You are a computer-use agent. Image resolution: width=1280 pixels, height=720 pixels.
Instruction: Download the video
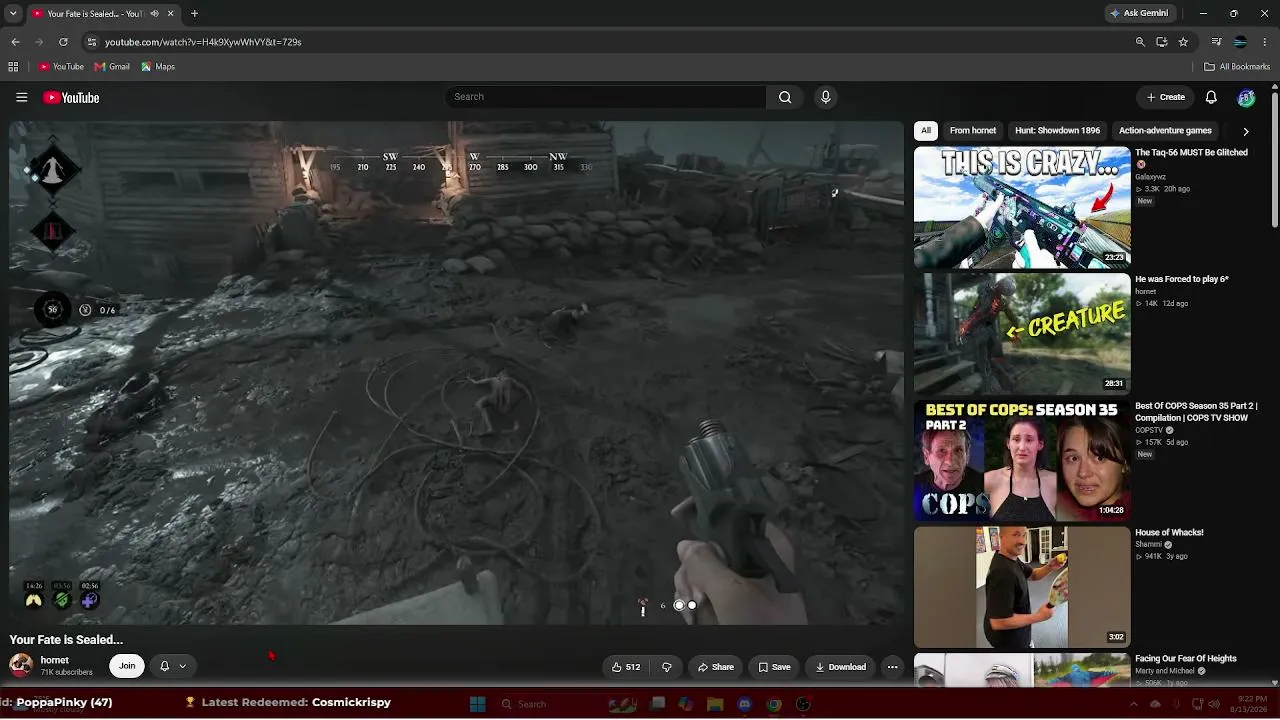pyautogui.click(x=840, y=667)
